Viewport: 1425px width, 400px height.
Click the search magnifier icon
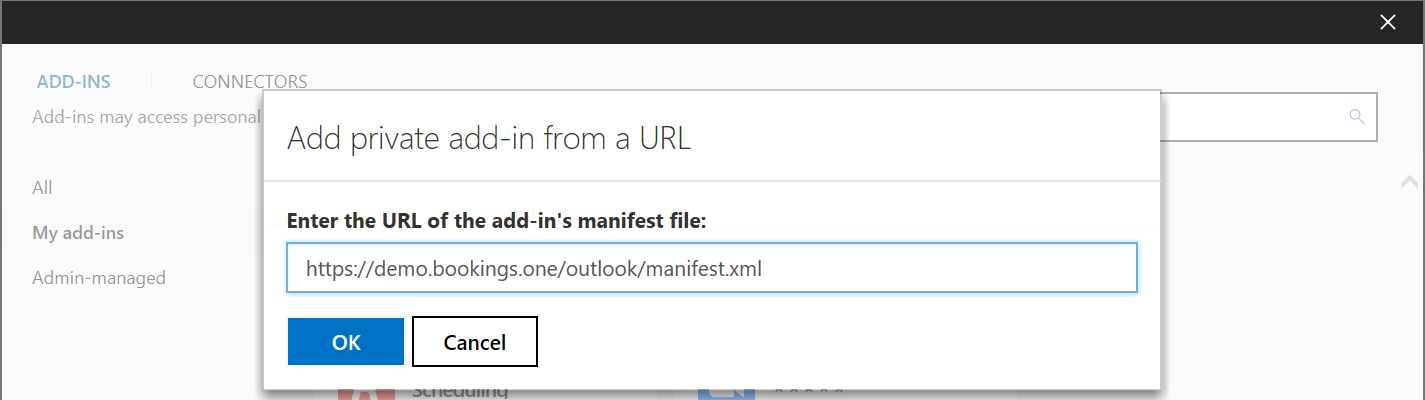tap(1357, 117)
